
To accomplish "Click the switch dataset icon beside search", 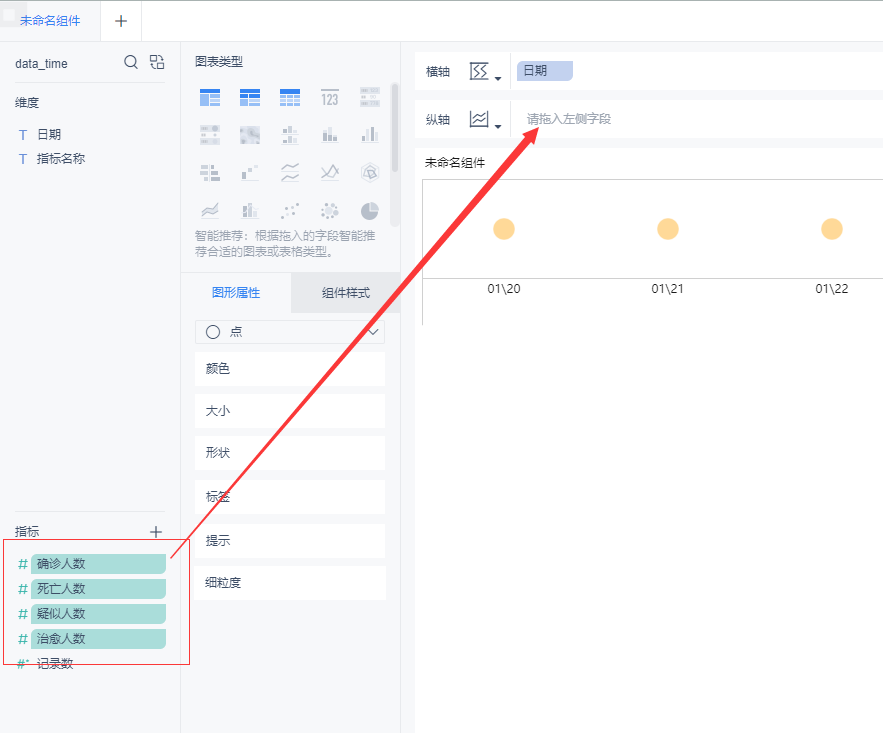I will (x=157, y=62).
